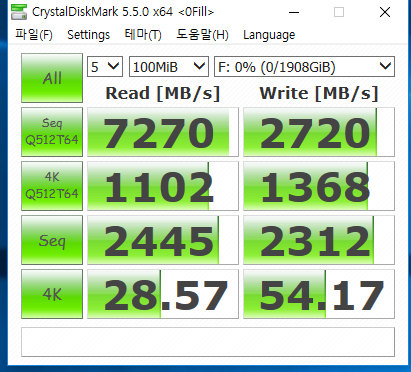Run the plain 4K benchmark

click(x=52, y=294)
